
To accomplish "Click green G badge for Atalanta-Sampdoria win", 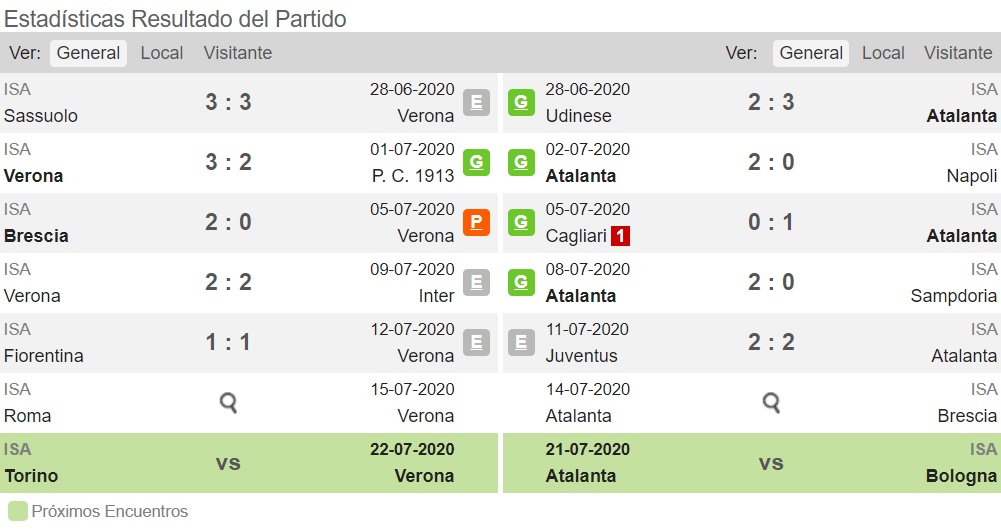I will (x=522, y=282).
